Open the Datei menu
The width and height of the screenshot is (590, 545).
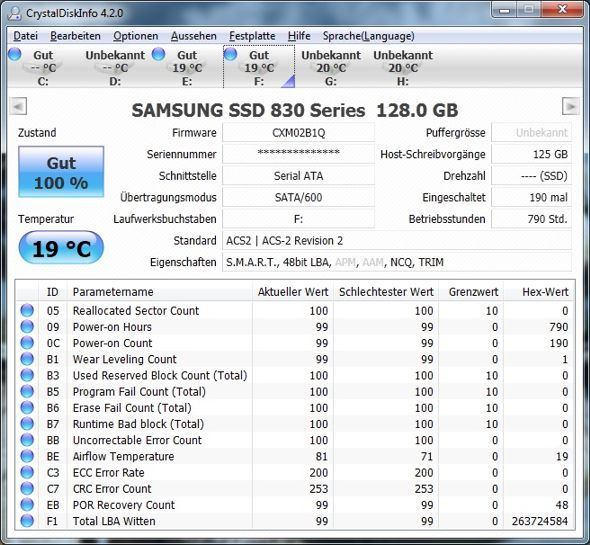click(x=26, y=36)
